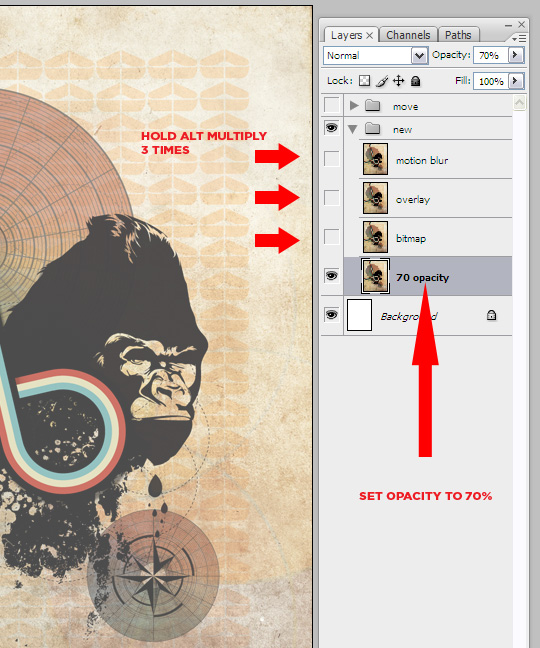Toggle visibility of the Background layer
This screenshot has width=540, height=648.
pos(331,315)
